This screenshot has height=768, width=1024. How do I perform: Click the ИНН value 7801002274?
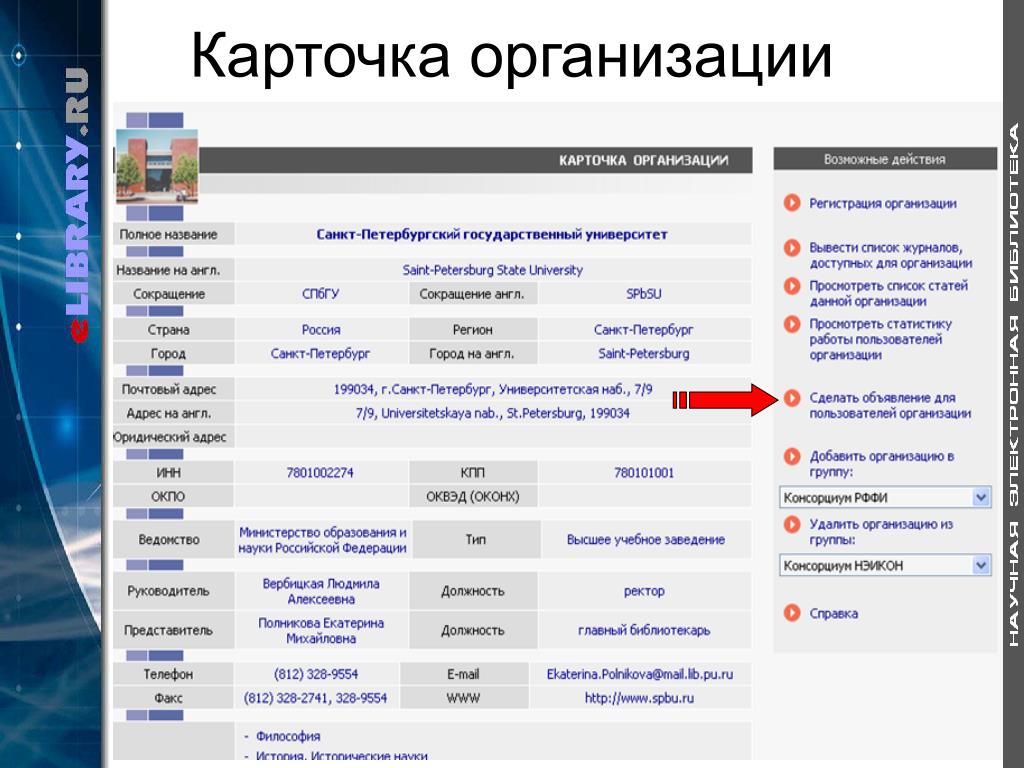tap(320, 472)
